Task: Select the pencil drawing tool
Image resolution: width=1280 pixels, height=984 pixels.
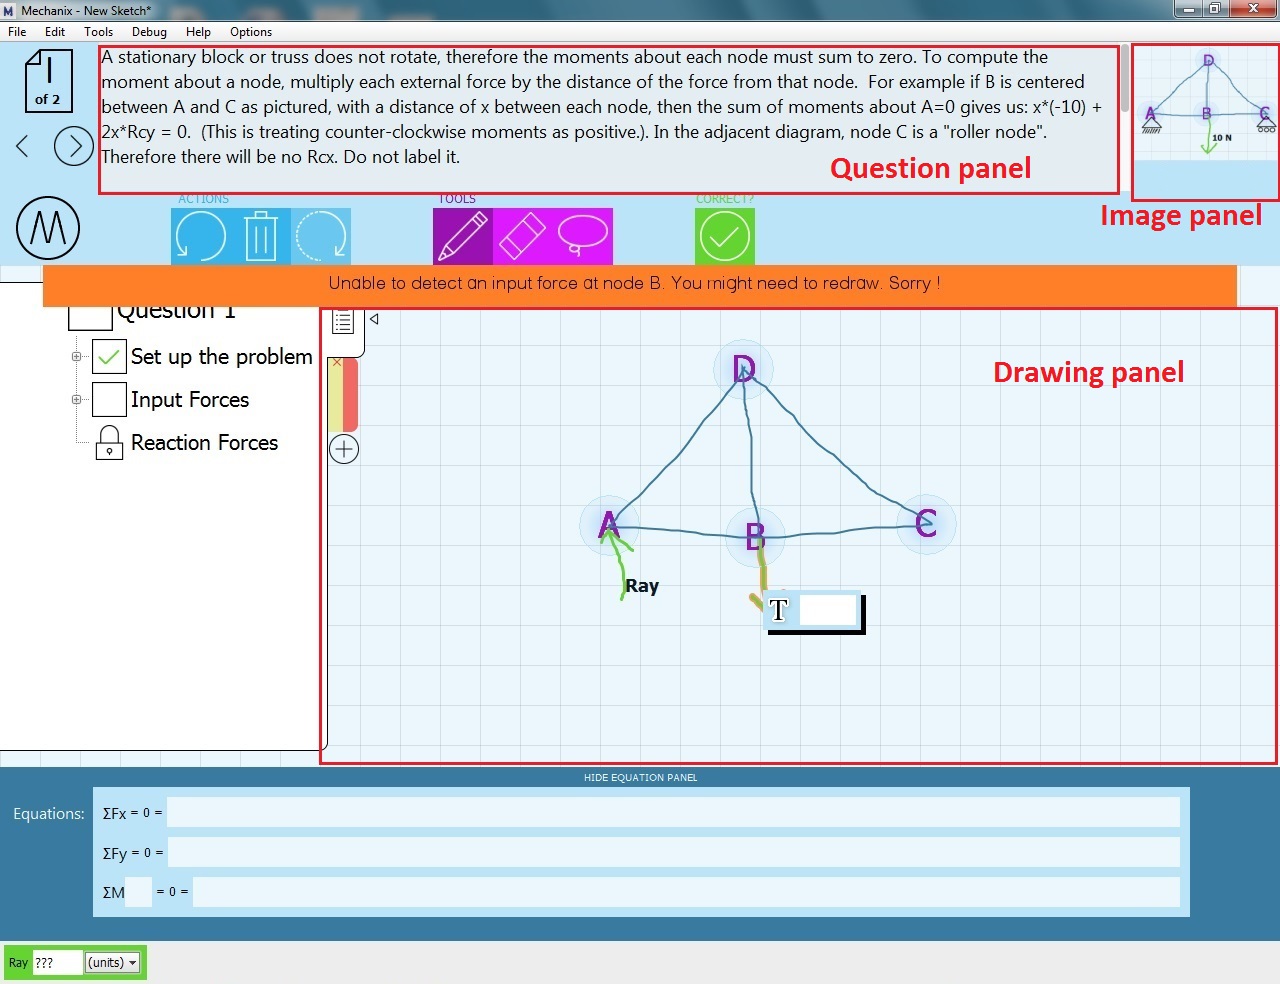Action: [462, 237]
